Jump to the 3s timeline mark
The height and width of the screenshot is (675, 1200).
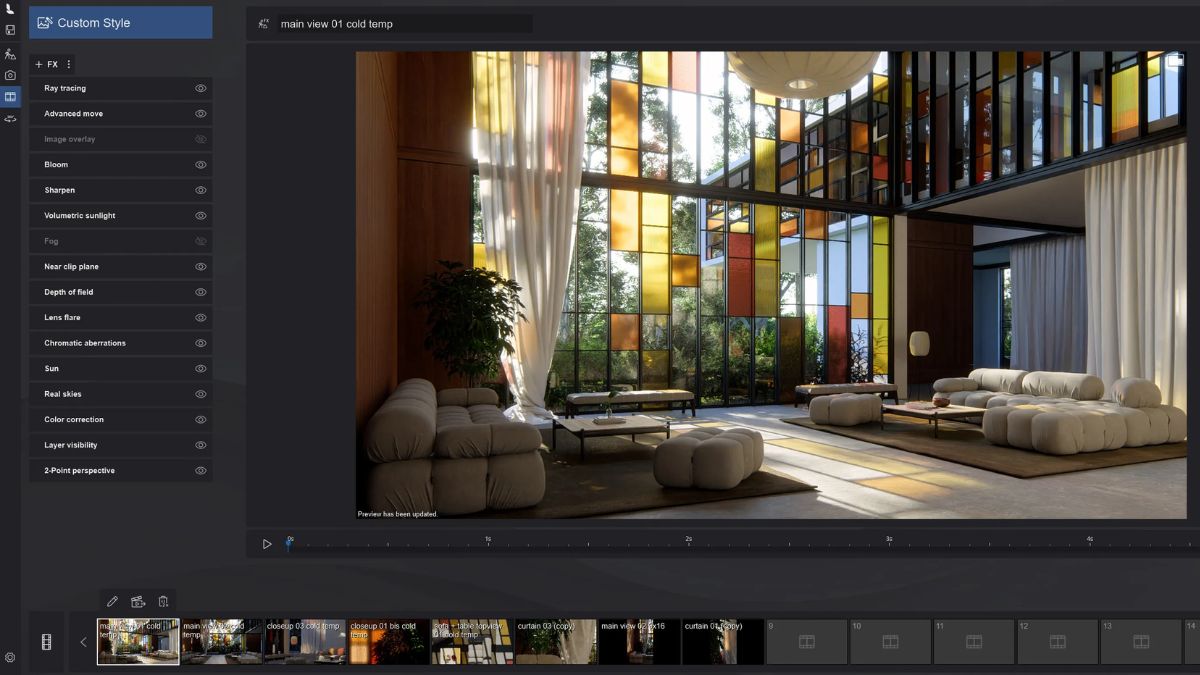click(x=889, y=539)
